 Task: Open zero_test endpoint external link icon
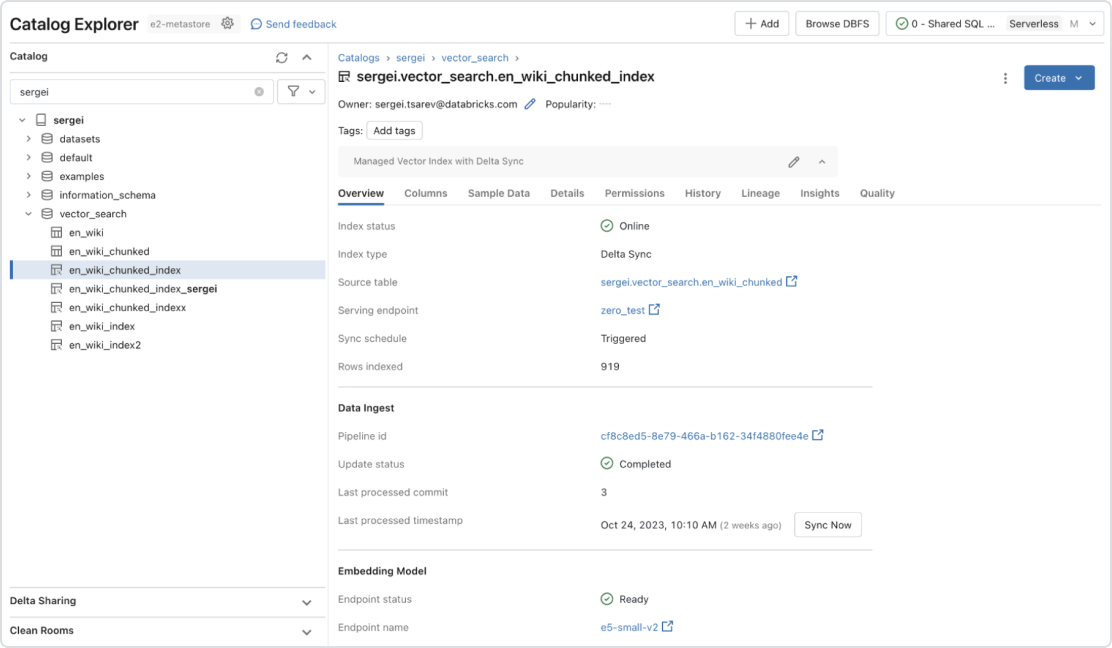(655, 310)
